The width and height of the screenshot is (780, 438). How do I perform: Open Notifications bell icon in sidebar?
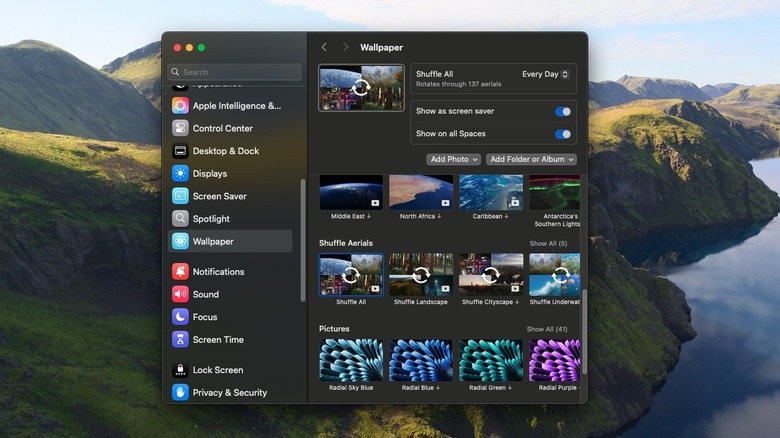pyautogui.click(x=180, y=271)
